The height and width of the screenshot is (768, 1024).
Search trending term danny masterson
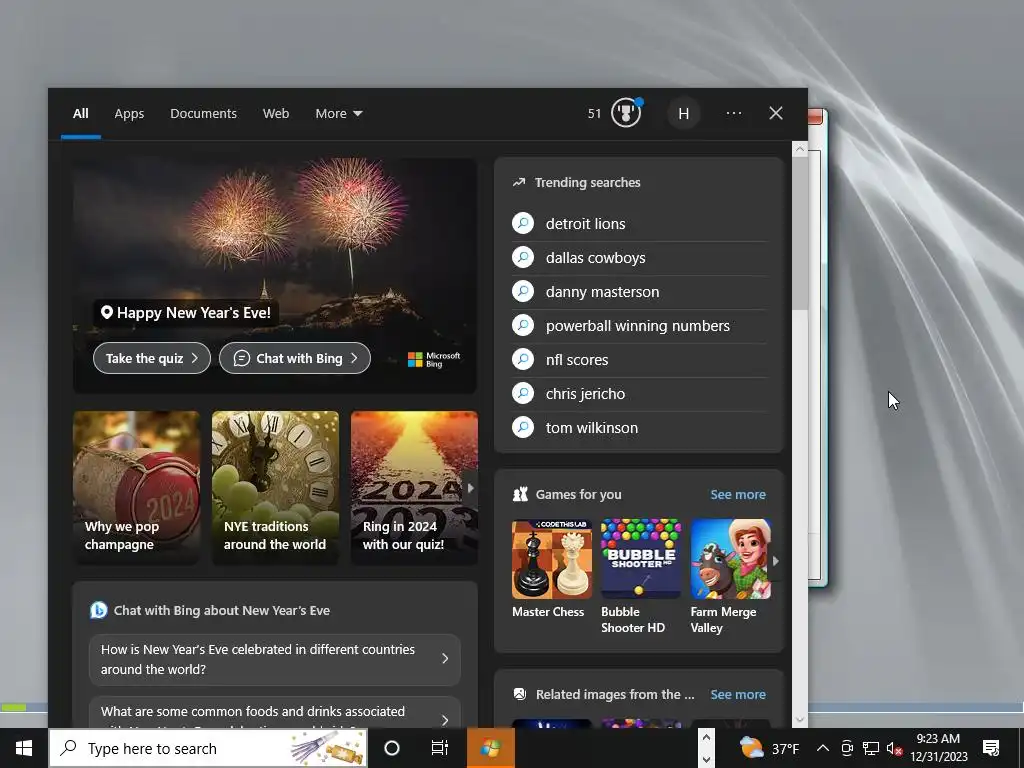[603, 291]
